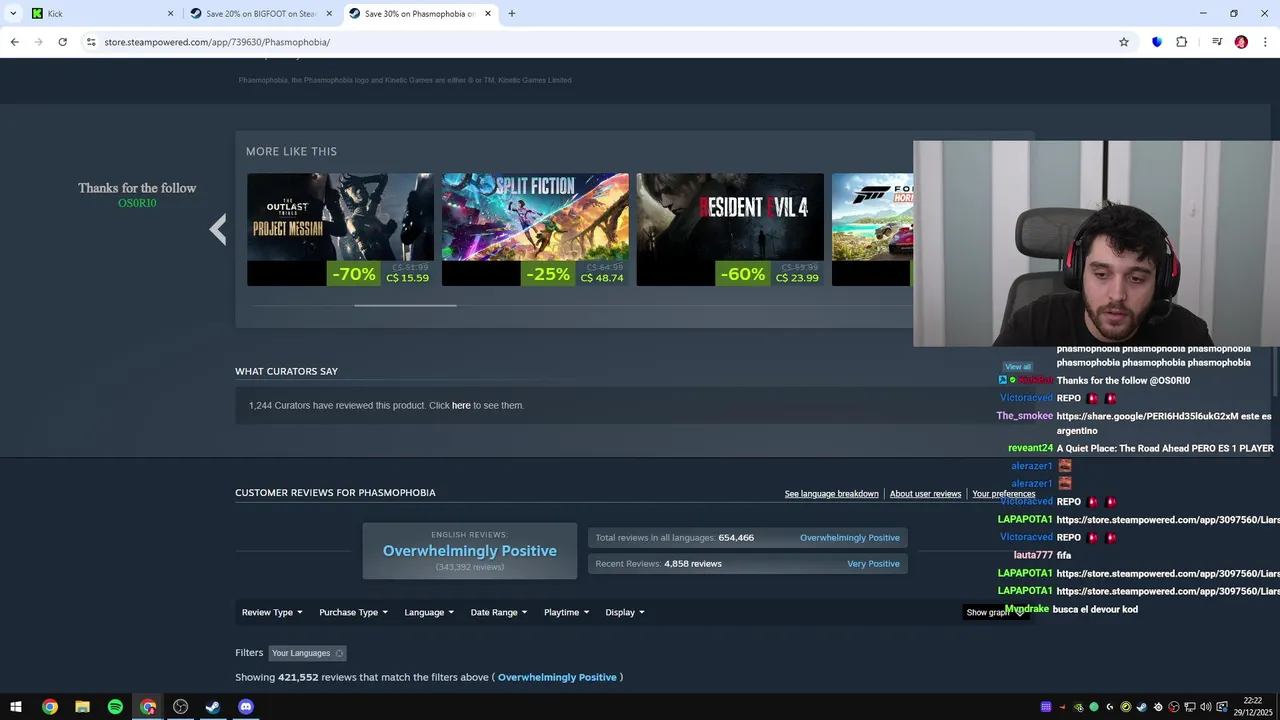The image size is (1280, 720).
Task: Open the Steam icon in system tray
Action: pyautogui.click(x=1142, y=707)
